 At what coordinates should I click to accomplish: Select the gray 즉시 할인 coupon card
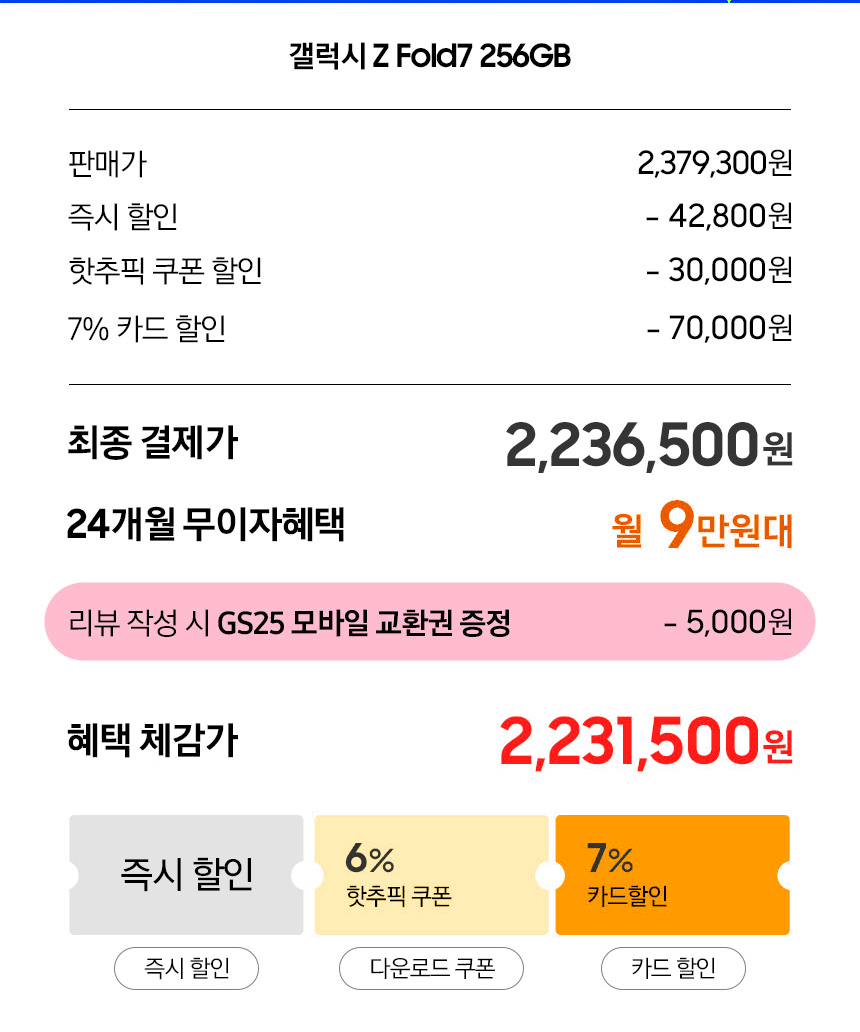(186, 875)
